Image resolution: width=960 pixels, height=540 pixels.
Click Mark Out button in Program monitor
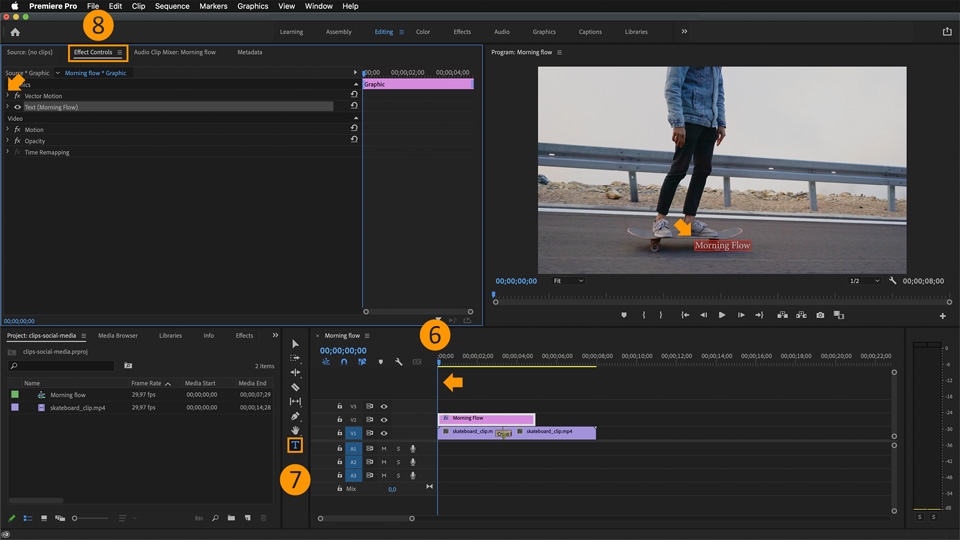[661, 315]
